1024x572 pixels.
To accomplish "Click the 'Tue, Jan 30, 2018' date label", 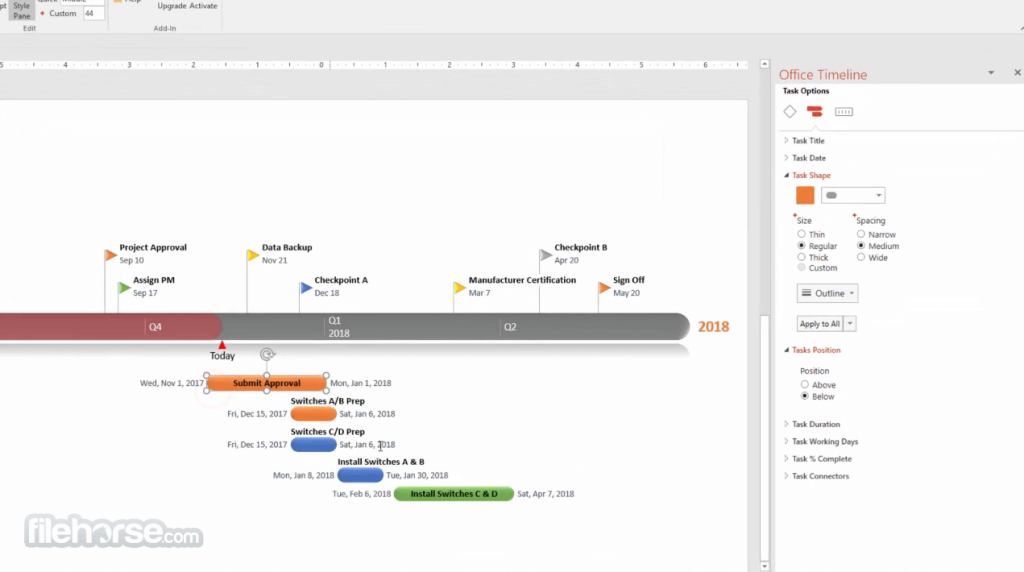I will (x=417, y=475).
